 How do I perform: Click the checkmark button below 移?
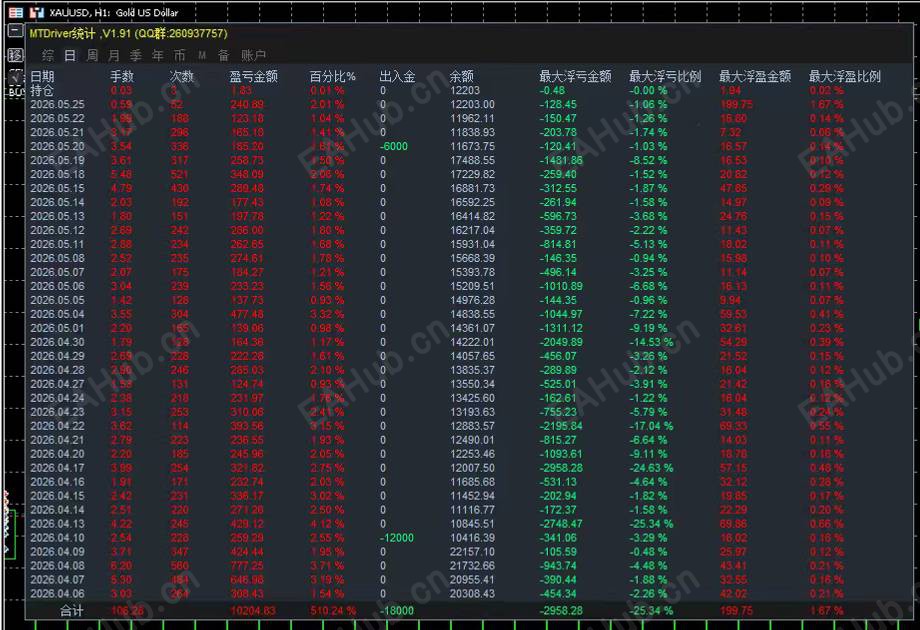pos(16,75)
